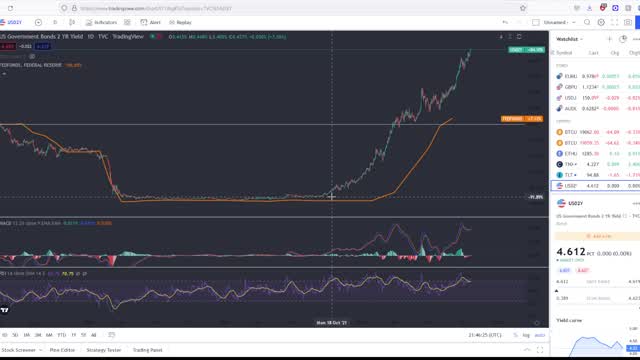Select the USDJ watchlist row
The height and width of the screenshot is (360, 640).
point(596,98)
